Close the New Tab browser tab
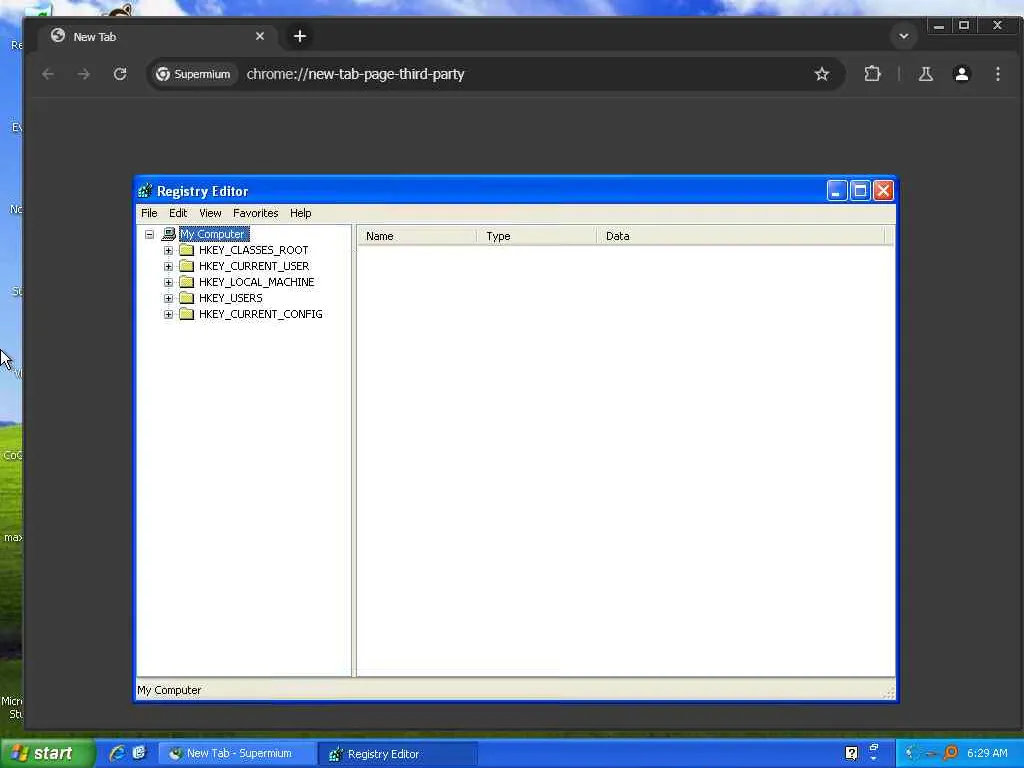This screenshot has width=1024, height=768. 260,36
